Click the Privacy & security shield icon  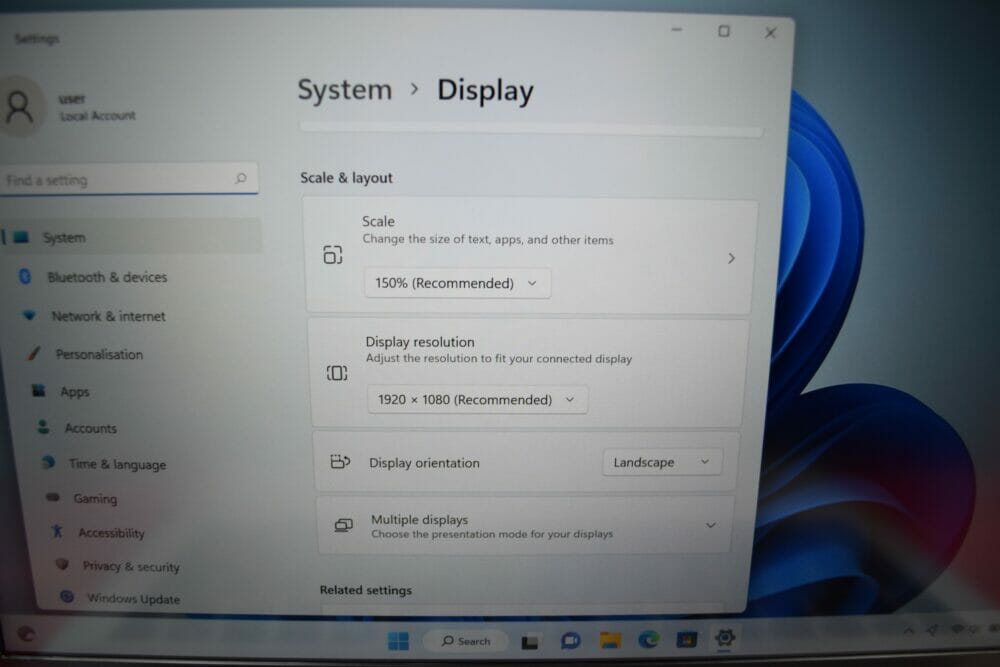[62, 564]
